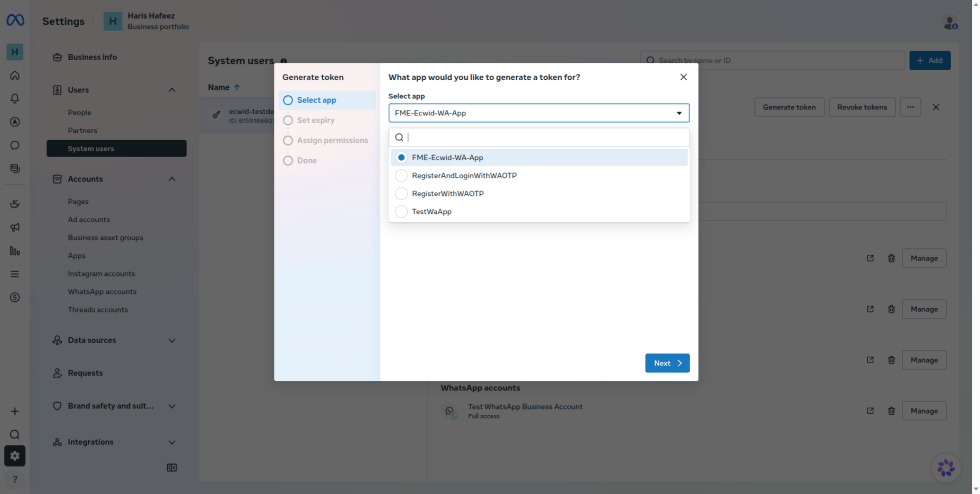Open the bar chart insights icon
The image size is (980, 494).
(15, 251)
